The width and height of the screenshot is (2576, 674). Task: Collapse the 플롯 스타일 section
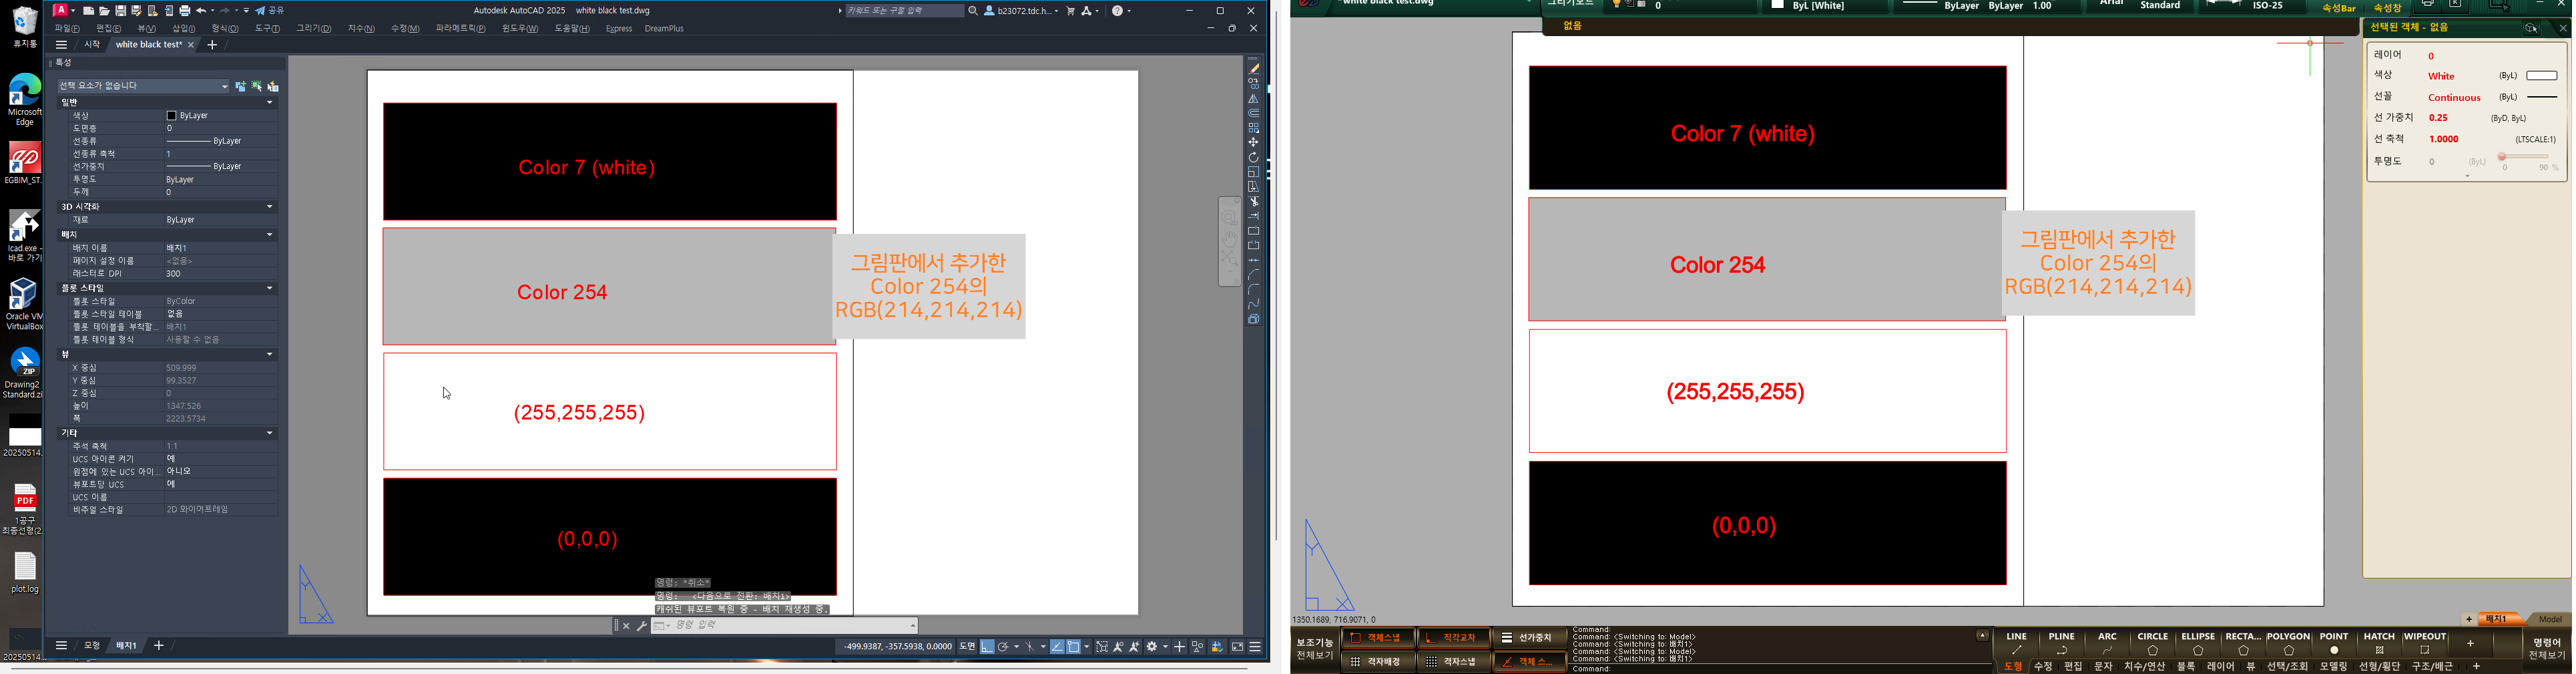coord(269,288)
